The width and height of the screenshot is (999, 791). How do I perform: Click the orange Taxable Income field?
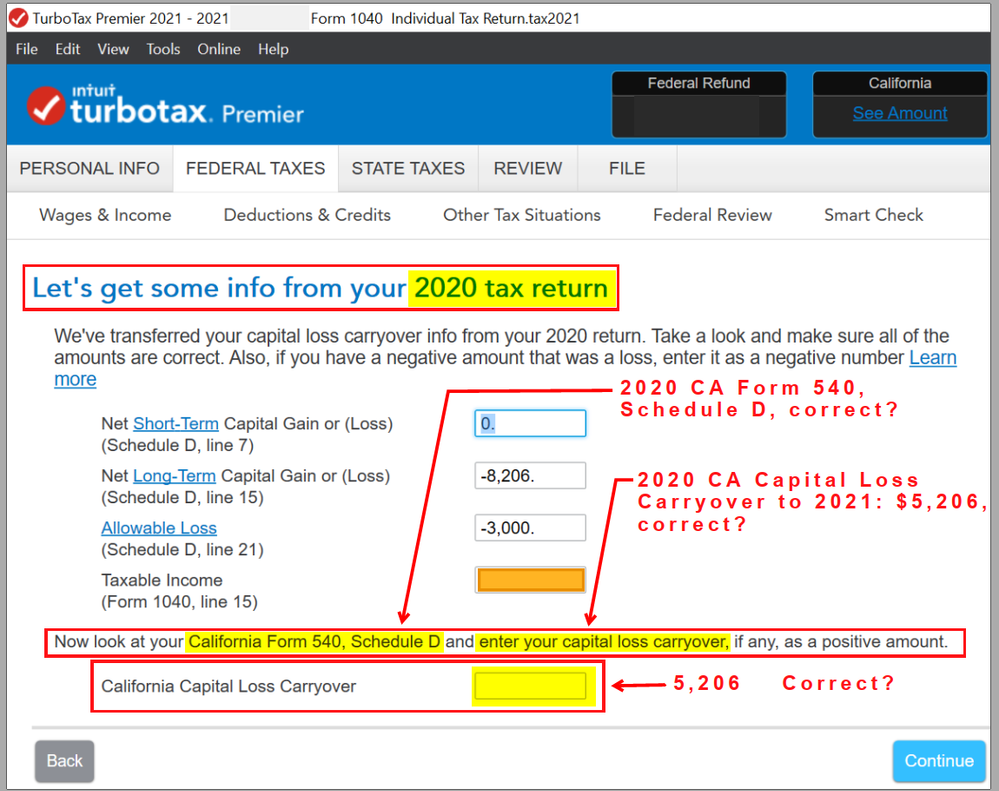click(530, 580)
